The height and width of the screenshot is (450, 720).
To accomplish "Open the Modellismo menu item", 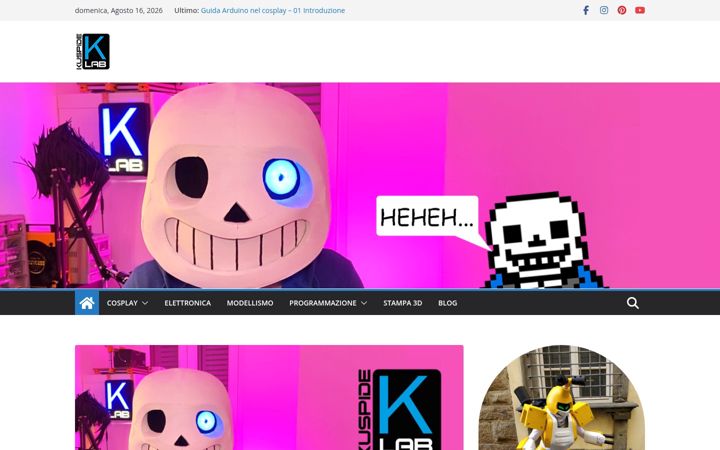I will click(250, 303).
